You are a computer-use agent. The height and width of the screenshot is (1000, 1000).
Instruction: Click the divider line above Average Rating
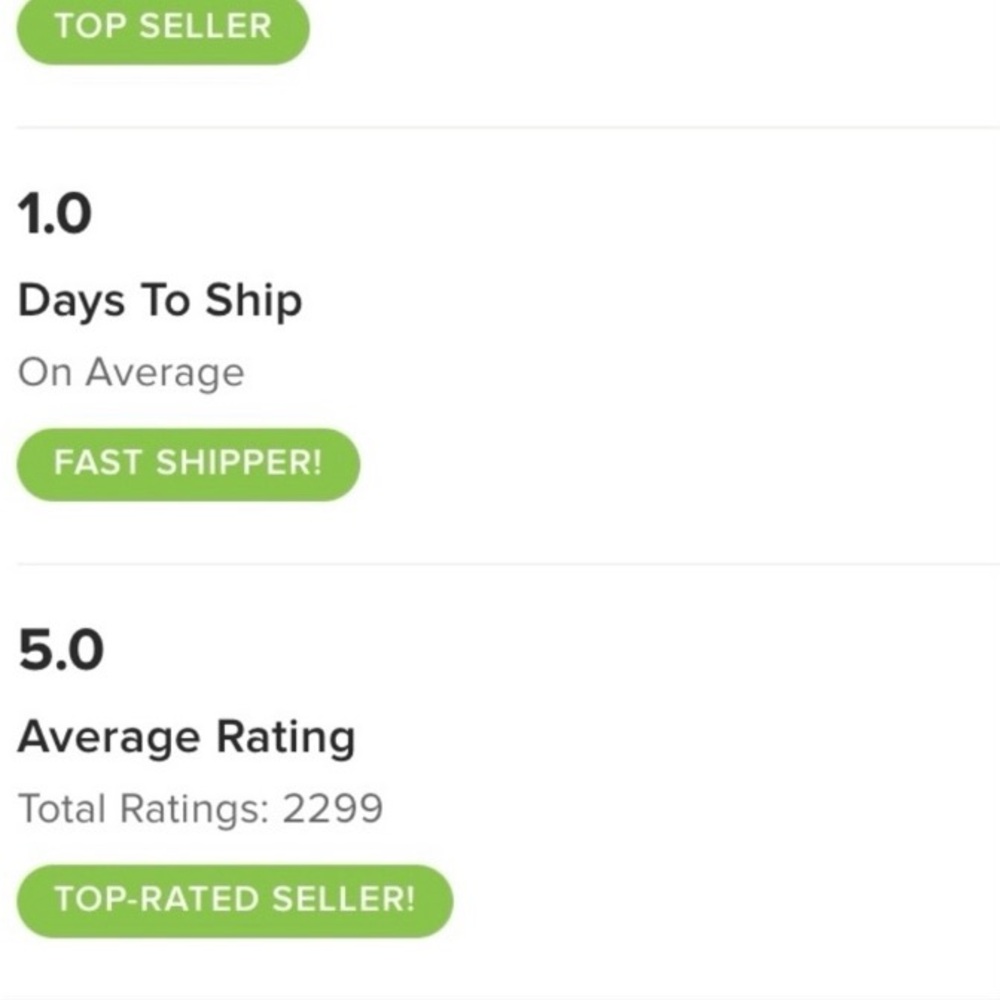coord(500,564)
